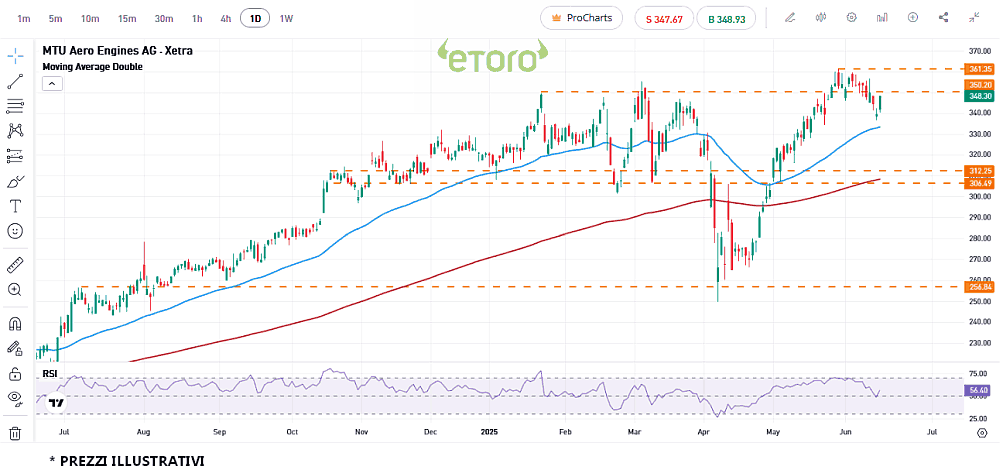Toggle the drawing pencil in the top bar

pyautogui.click(x=790, y=18)
